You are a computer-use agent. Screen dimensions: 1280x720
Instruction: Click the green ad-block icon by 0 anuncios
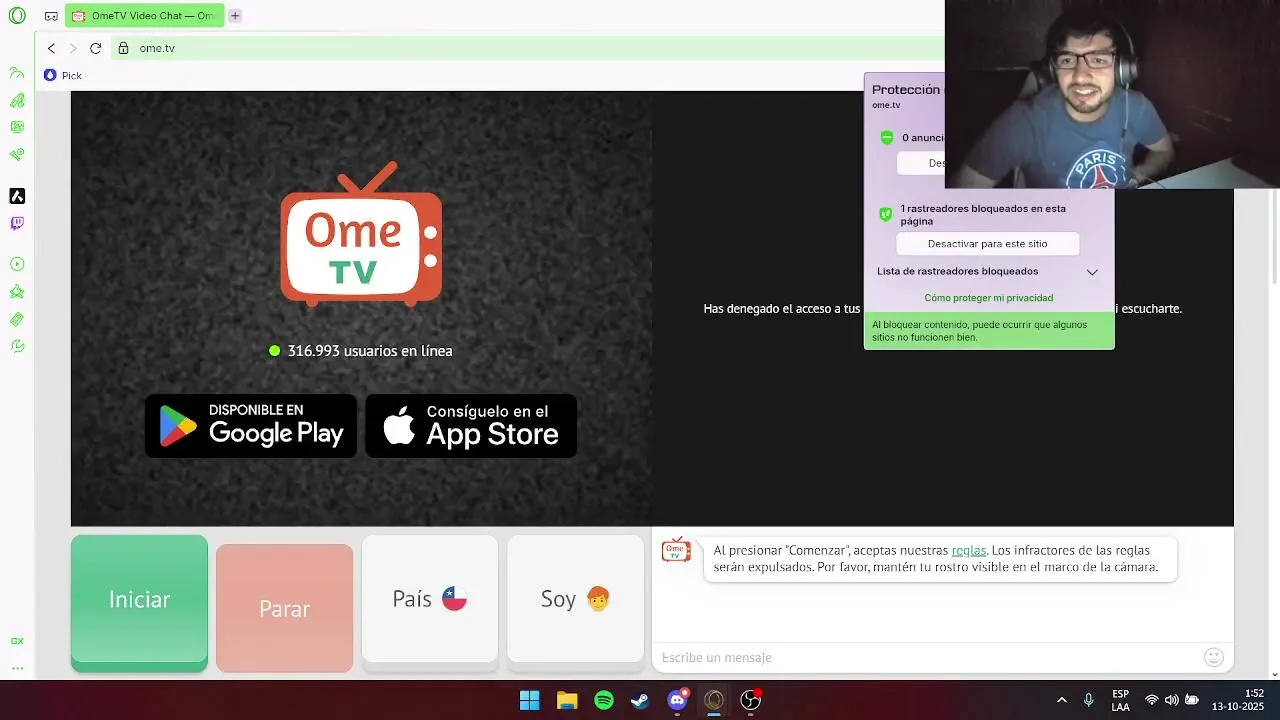(886, 138)
